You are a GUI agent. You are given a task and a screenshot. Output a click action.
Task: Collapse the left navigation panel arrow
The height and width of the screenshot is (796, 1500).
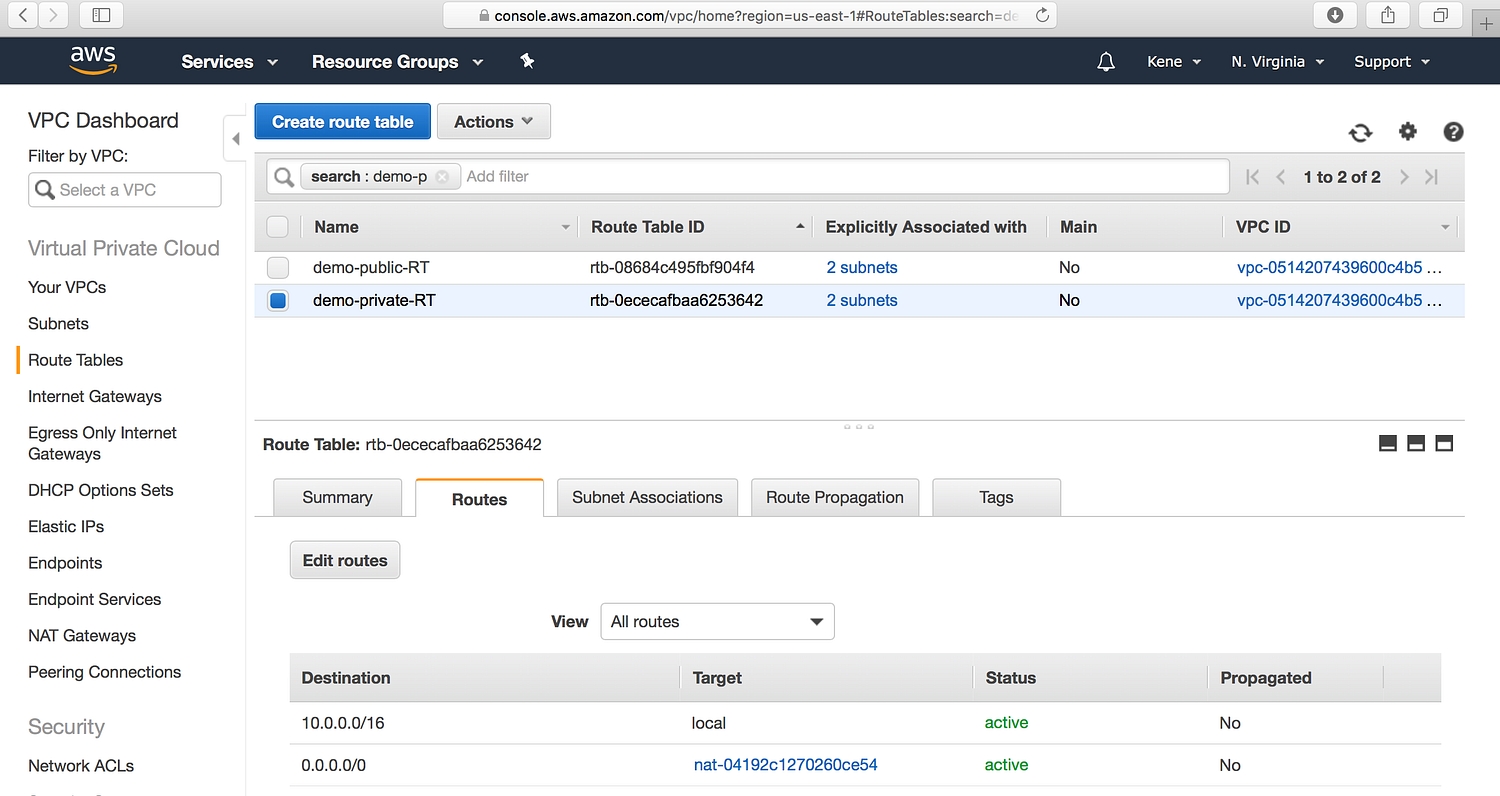(235, 139)
